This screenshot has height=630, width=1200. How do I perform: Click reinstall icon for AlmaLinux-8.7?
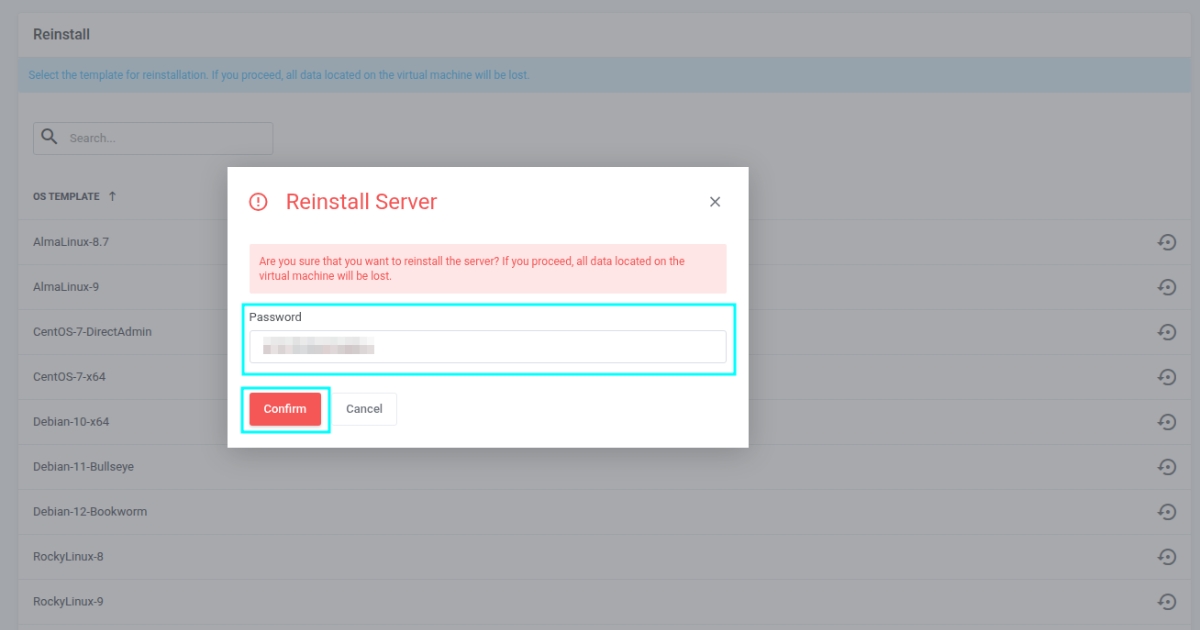[x=1166, y=242]
